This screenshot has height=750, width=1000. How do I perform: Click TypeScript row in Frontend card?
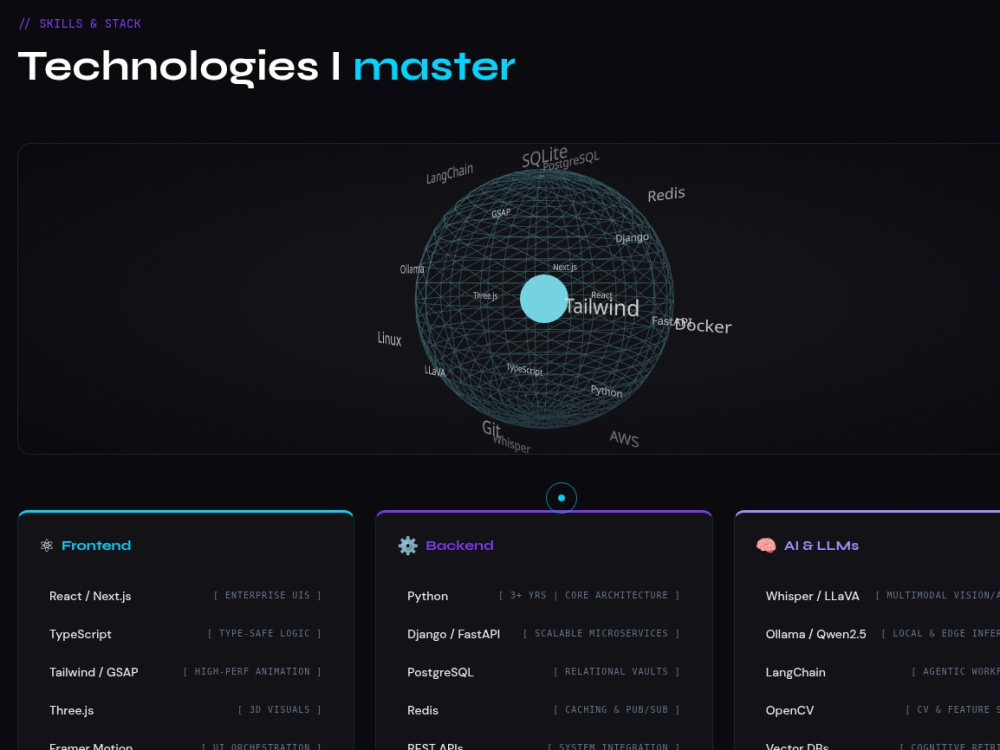coord(186,634)
